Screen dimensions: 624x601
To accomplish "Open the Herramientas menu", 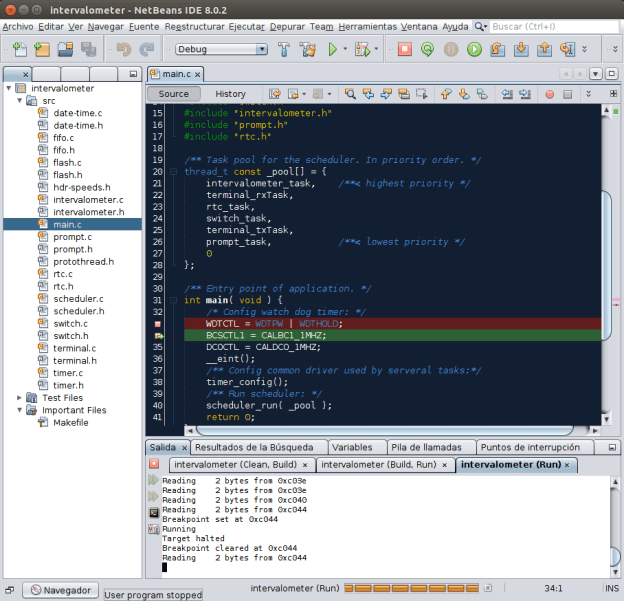I will tap(370, 26).
